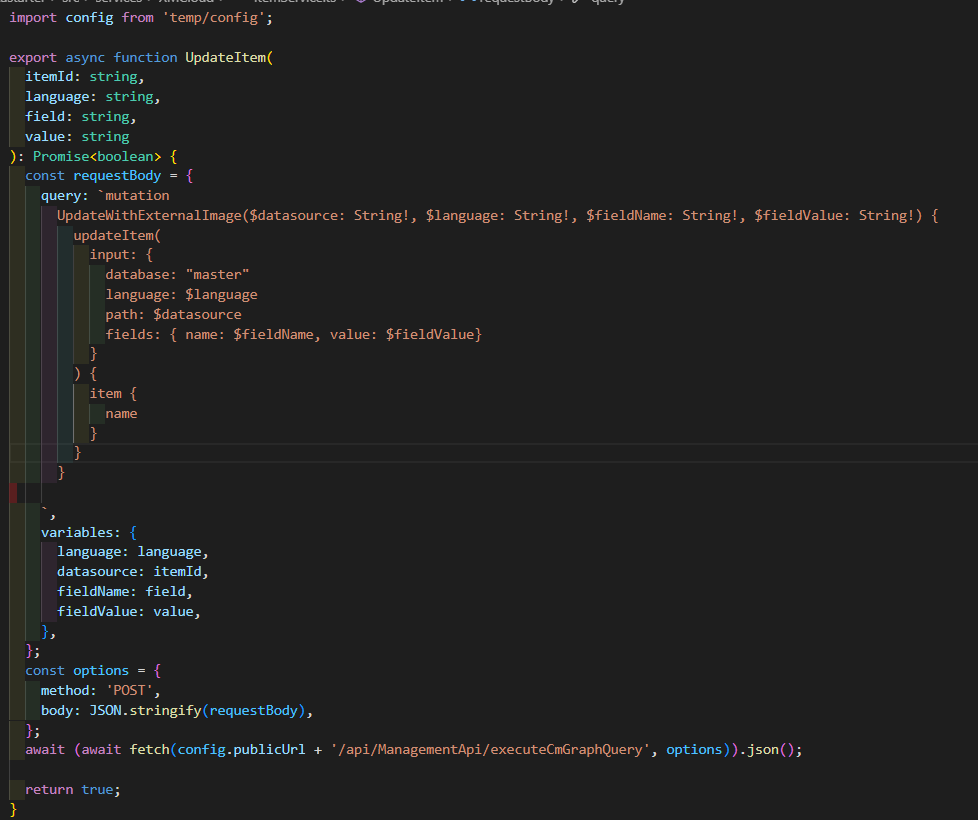Click the variables property key
The width and height of the screenshot is (978, 820).
point(81,532)
